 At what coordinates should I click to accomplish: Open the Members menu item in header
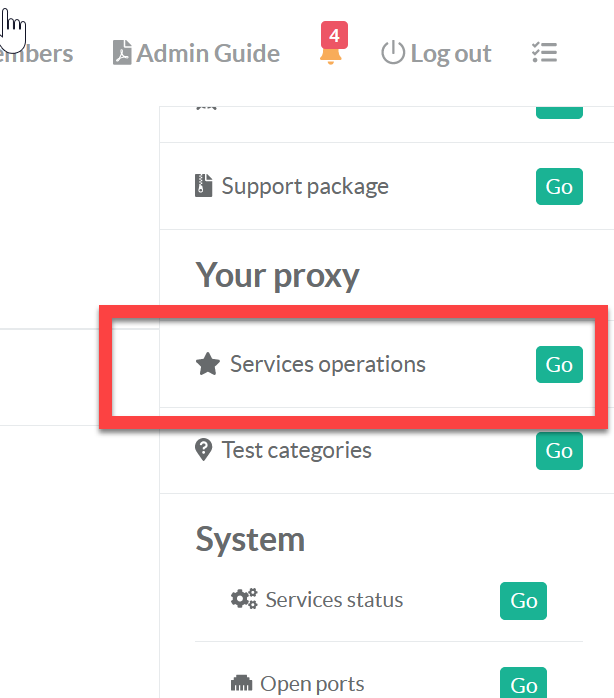pyautogui.click(x=37, y=53)
